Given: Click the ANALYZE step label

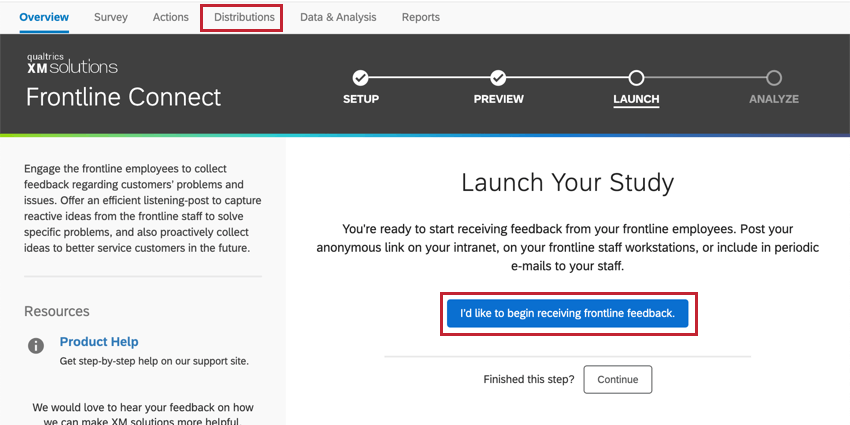Looking at the screenshot, I should pos(774,99).
